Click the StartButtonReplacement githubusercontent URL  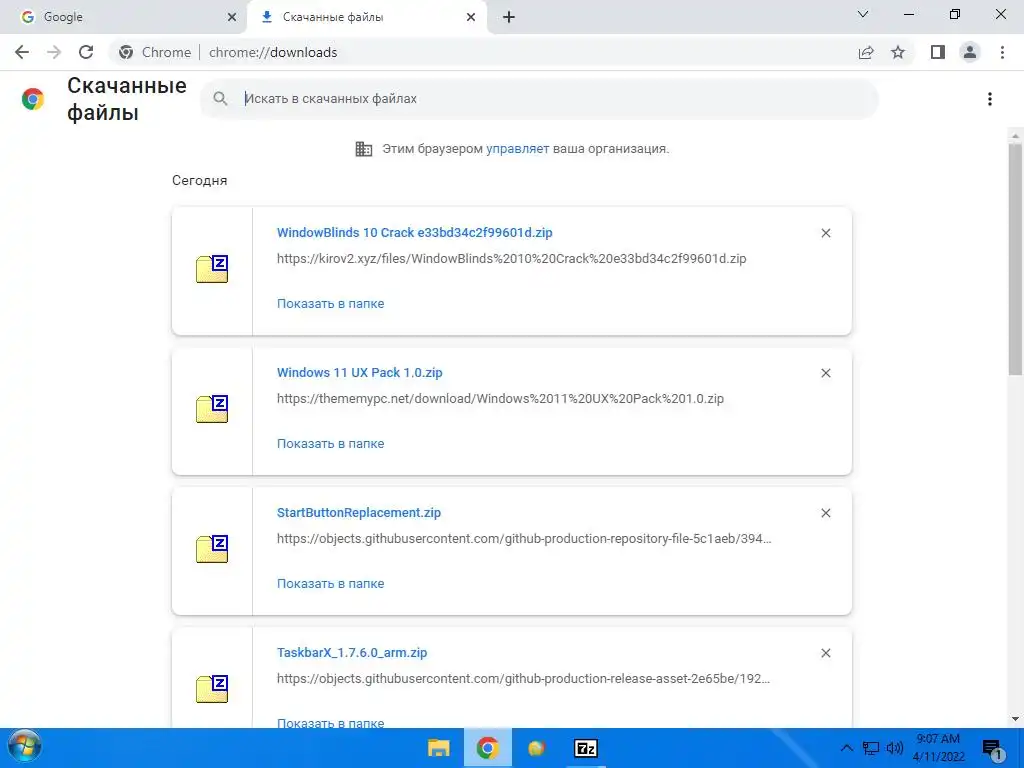pos(524,539)
